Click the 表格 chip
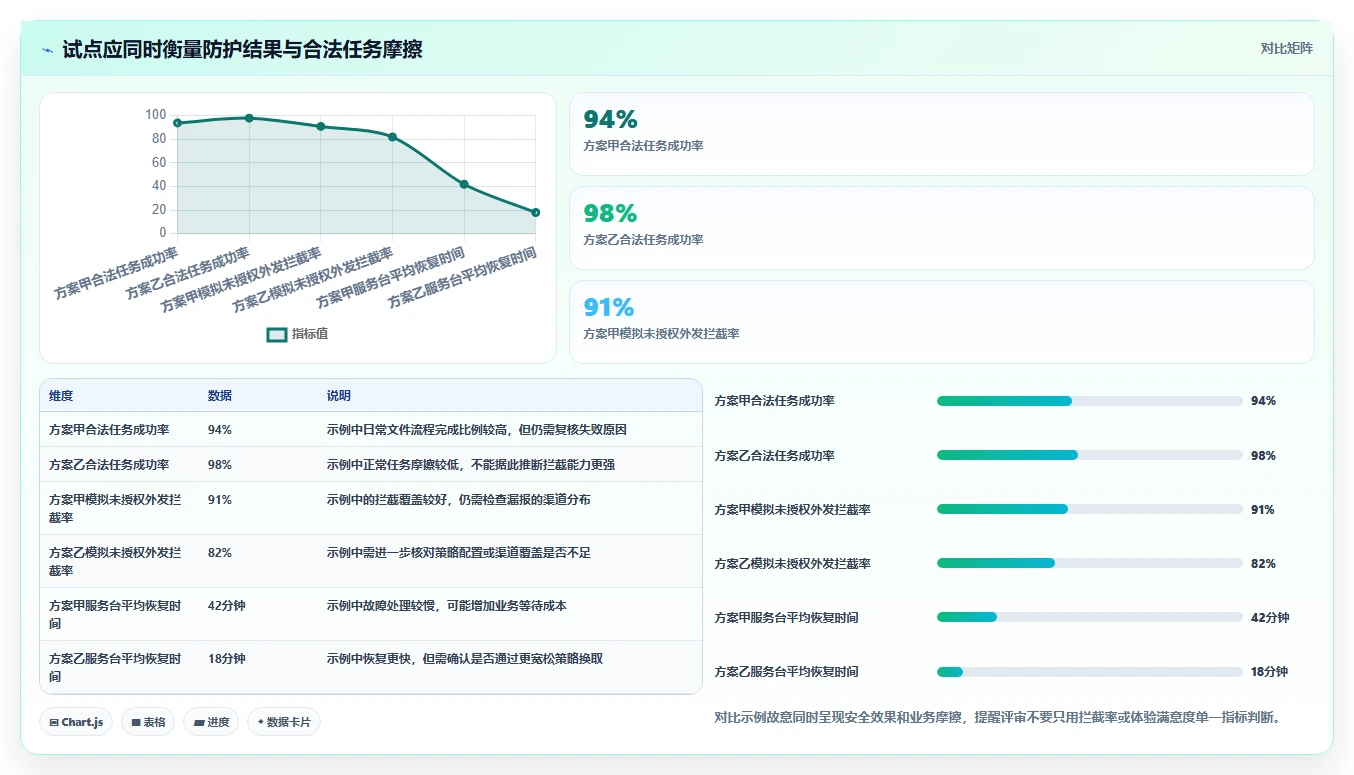Image resolution: width=1354 pixels, height=775 pixels. point(148,722)
